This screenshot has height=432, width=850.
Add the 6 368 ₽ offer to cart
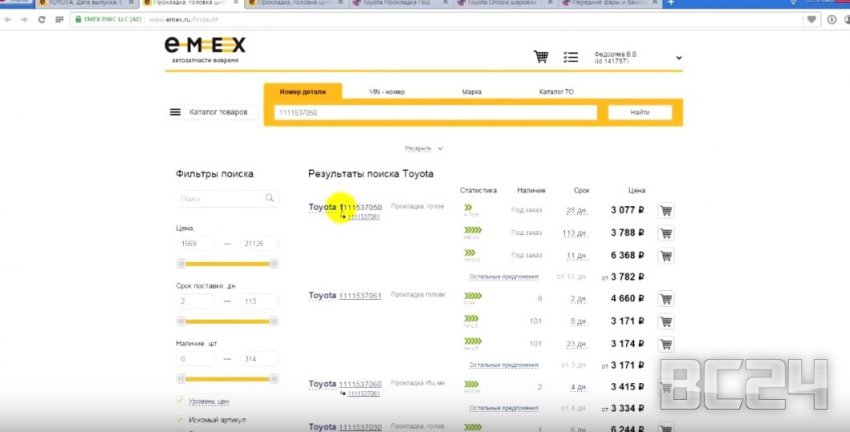[667, 256]
